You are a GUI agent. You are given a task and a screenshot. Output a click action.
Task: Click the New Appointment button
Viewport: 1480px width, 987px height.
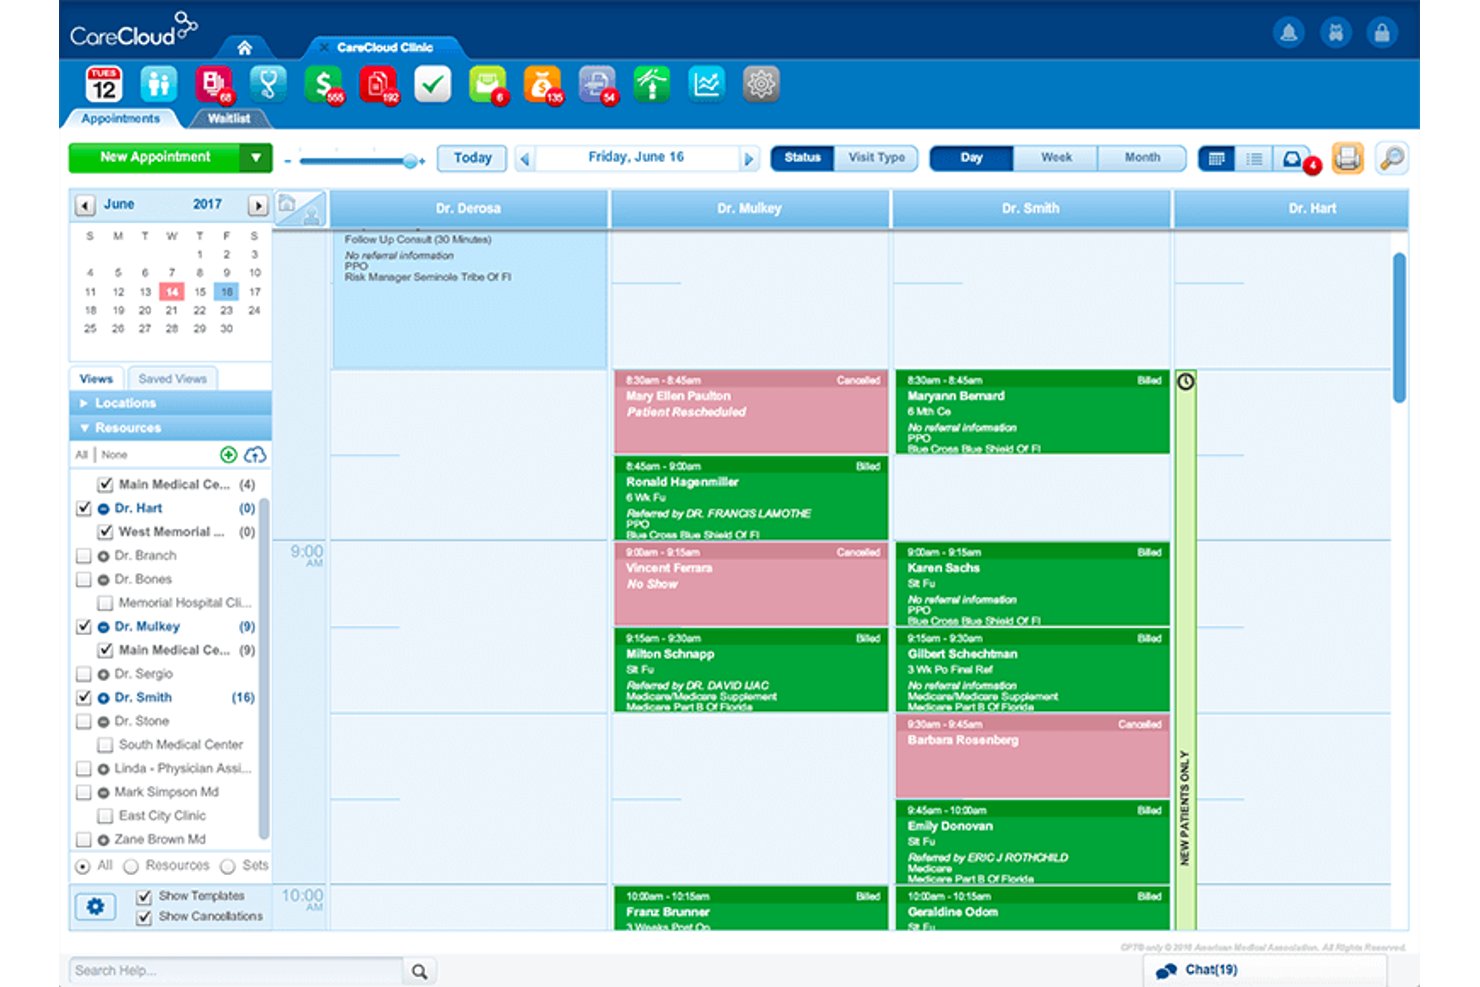tap(155, 158)
